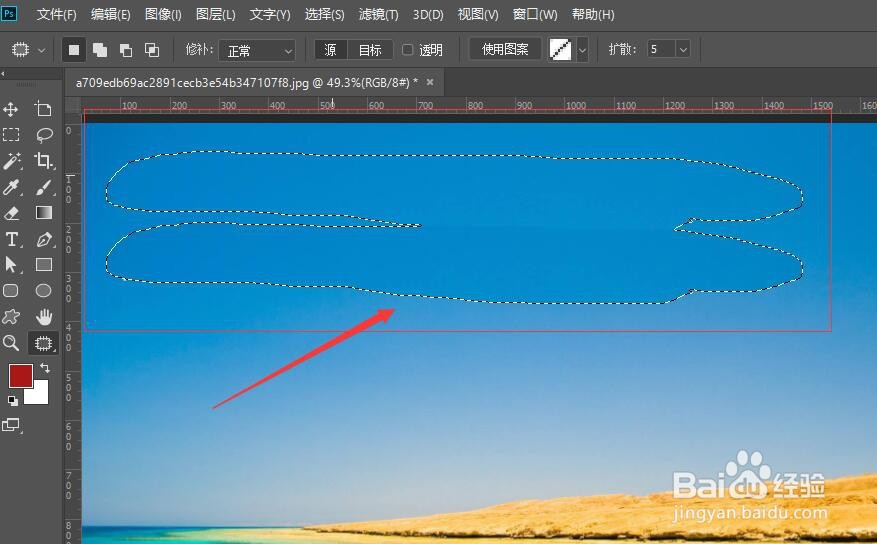Select the Eyedropper tool
Viewport: 877px width, 544px height.
tap(11, 187)
